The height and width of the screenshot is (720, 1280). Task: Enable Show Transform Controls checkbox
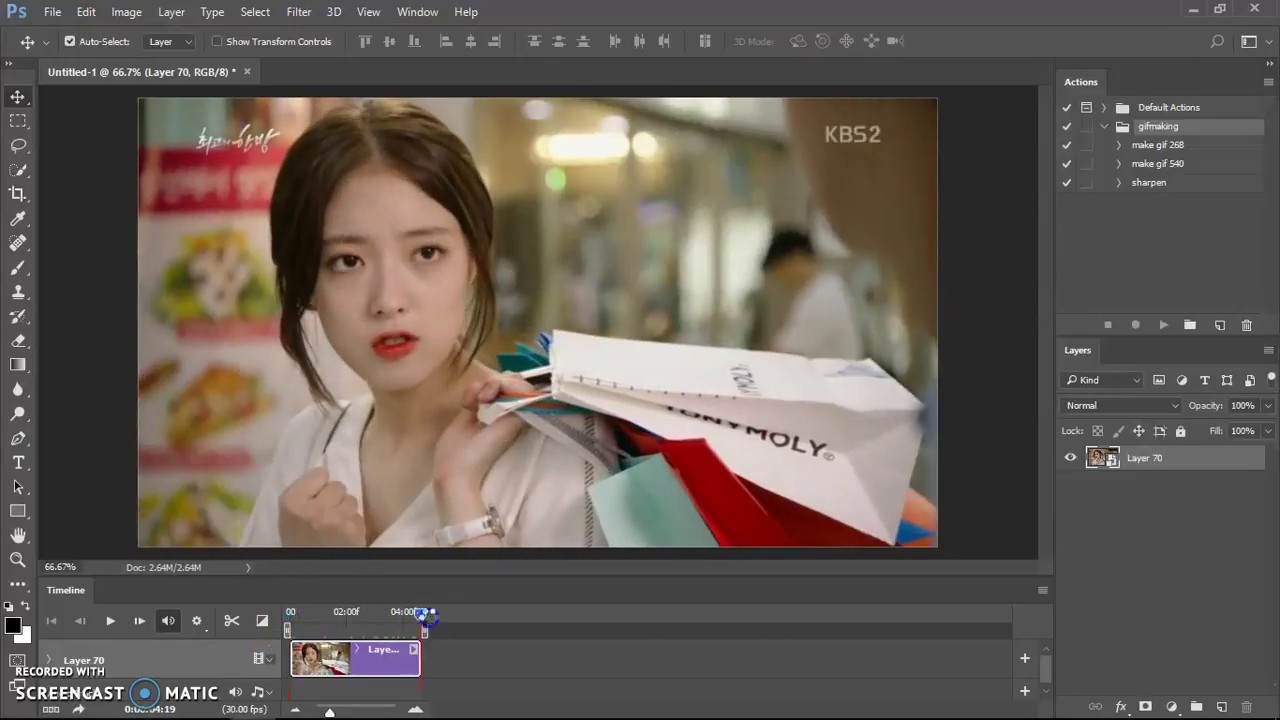[217, 42]
